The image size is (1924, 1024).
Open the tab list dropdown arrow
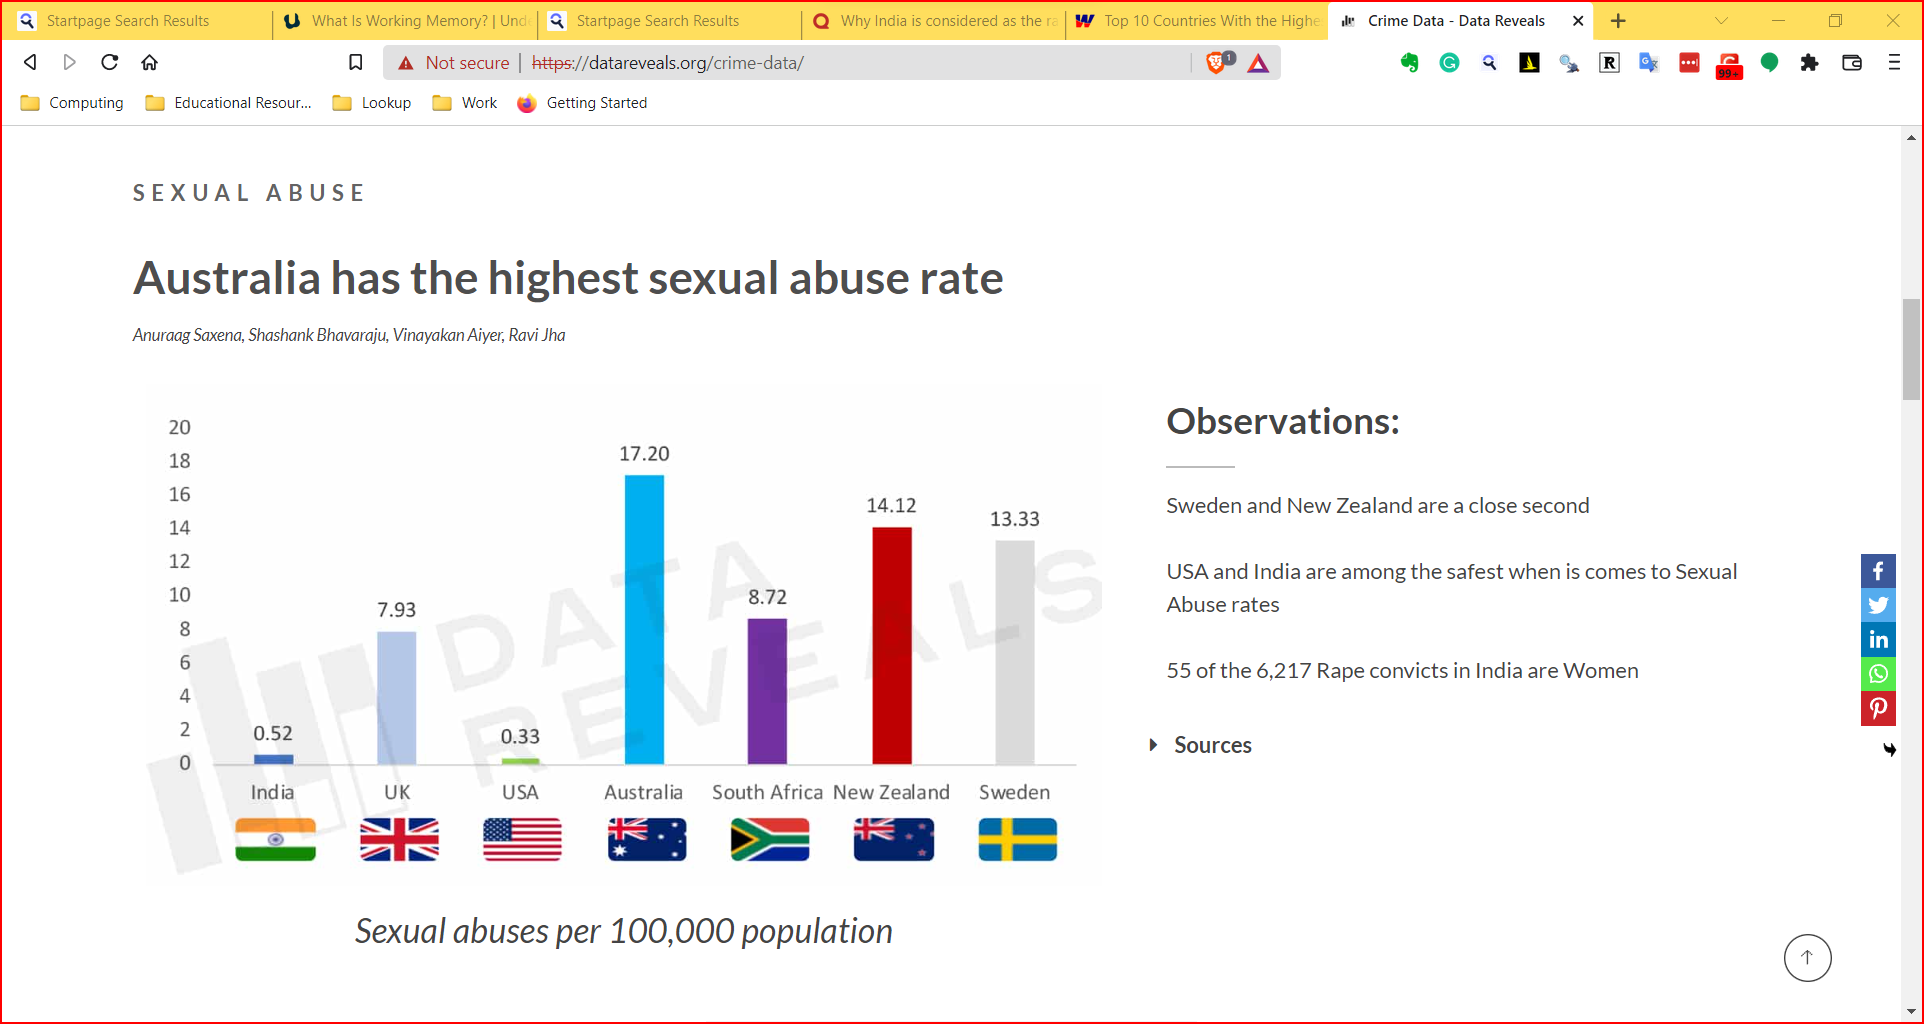pos(1721,21)
